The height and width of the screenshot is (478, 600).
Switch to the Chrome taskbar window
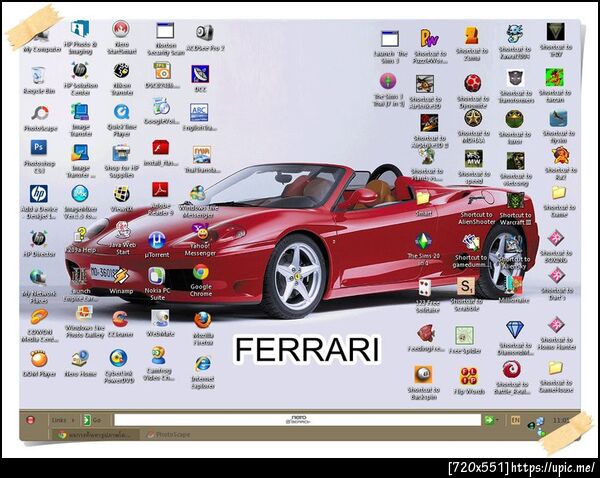[95, 435]
